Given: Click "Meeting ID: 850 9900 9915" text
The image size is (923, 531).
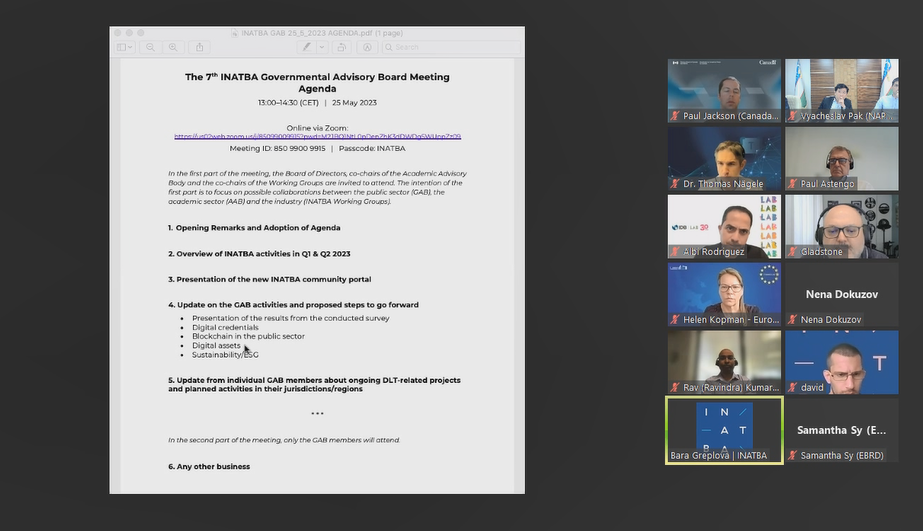Looking at the screenshot, I should pos(277,148).
